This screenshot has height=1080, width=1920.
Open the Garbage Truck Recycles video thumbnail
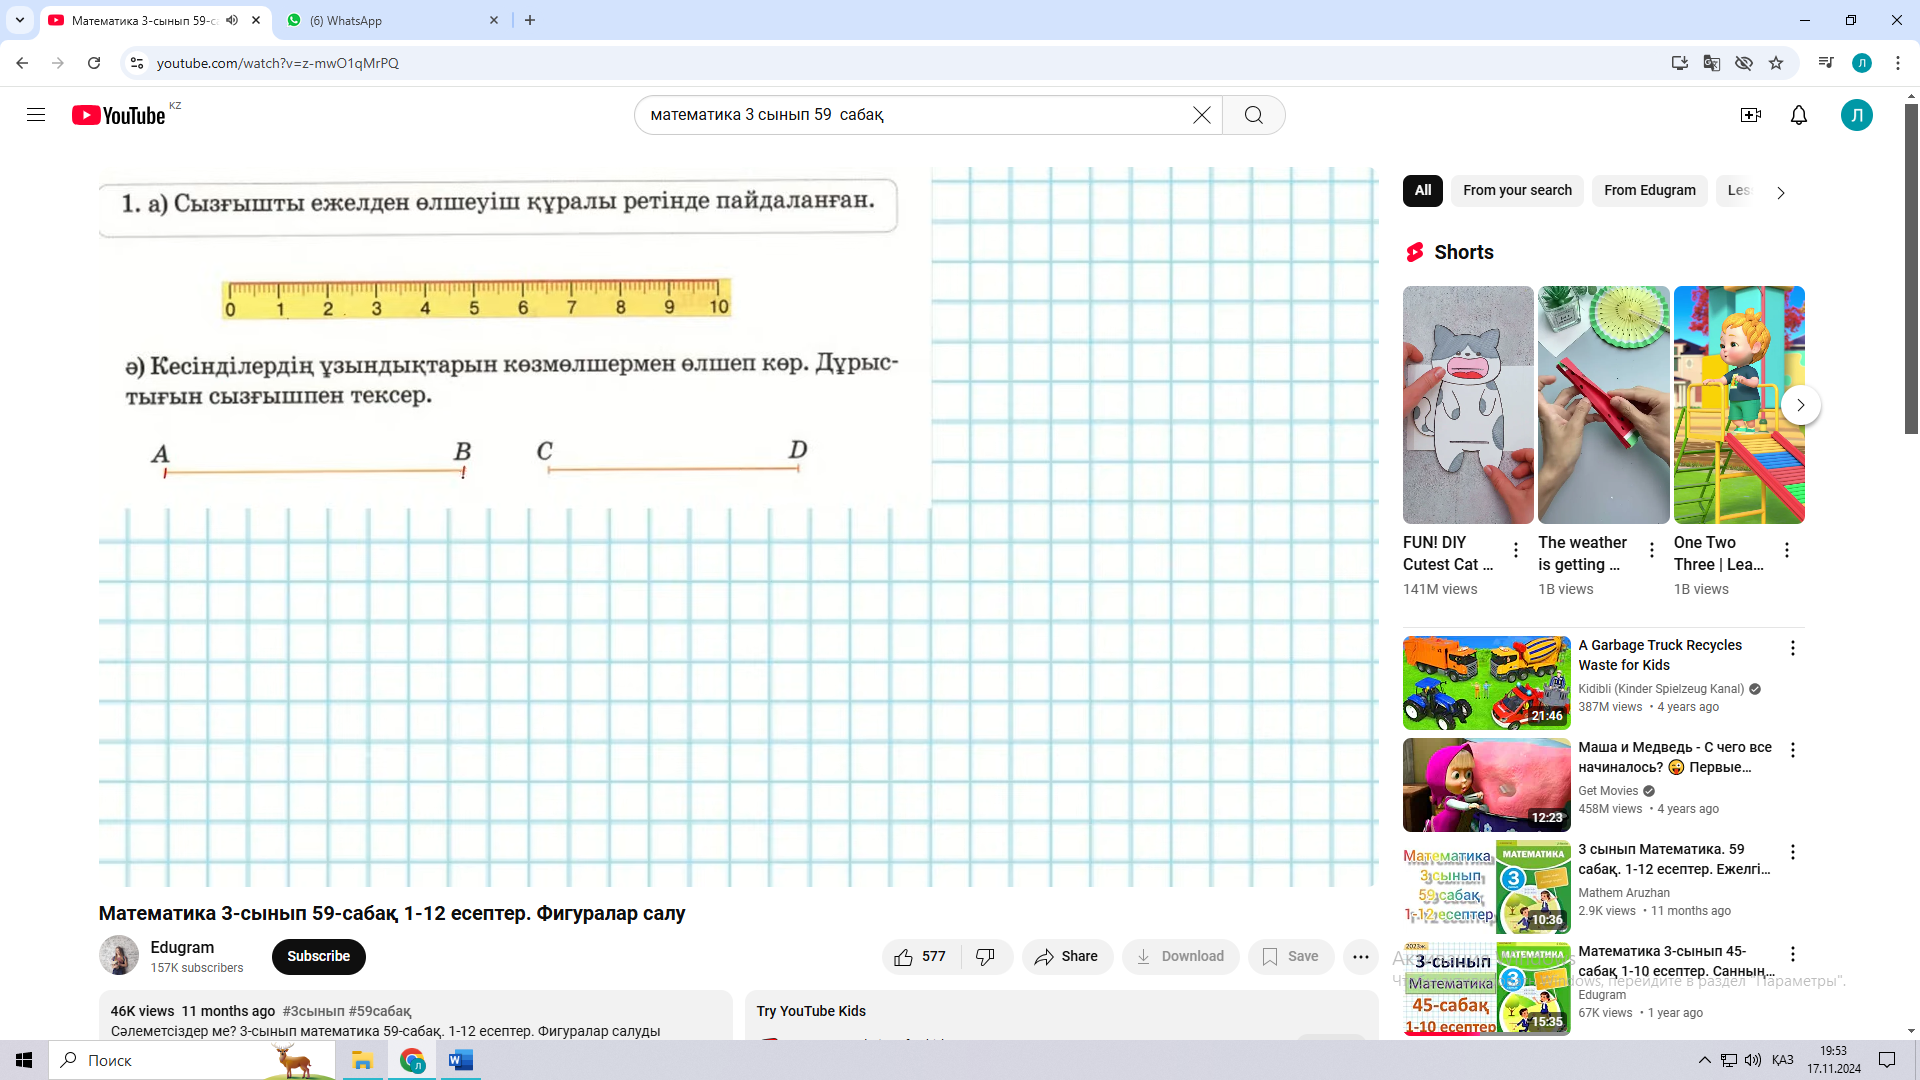coord(1486,683)
